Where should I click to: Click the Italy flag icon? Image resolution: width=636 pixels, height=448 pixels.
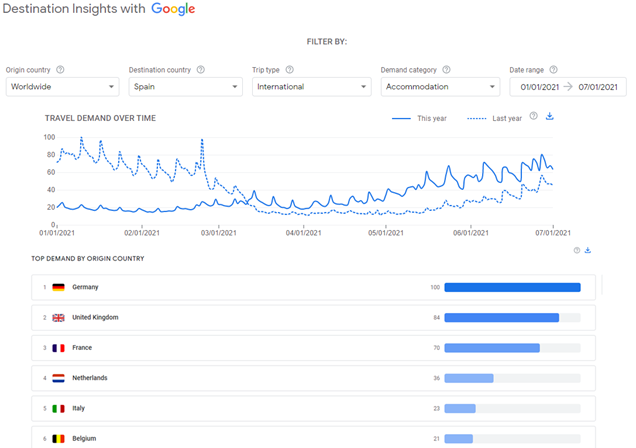point(58,409)
